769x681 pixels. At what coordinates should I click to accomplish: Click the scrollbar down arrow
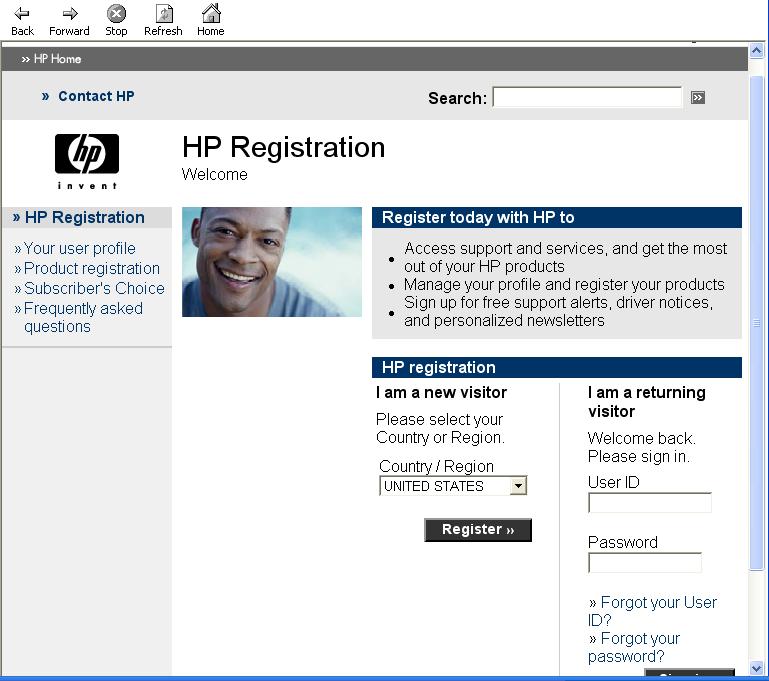(756, 668)
